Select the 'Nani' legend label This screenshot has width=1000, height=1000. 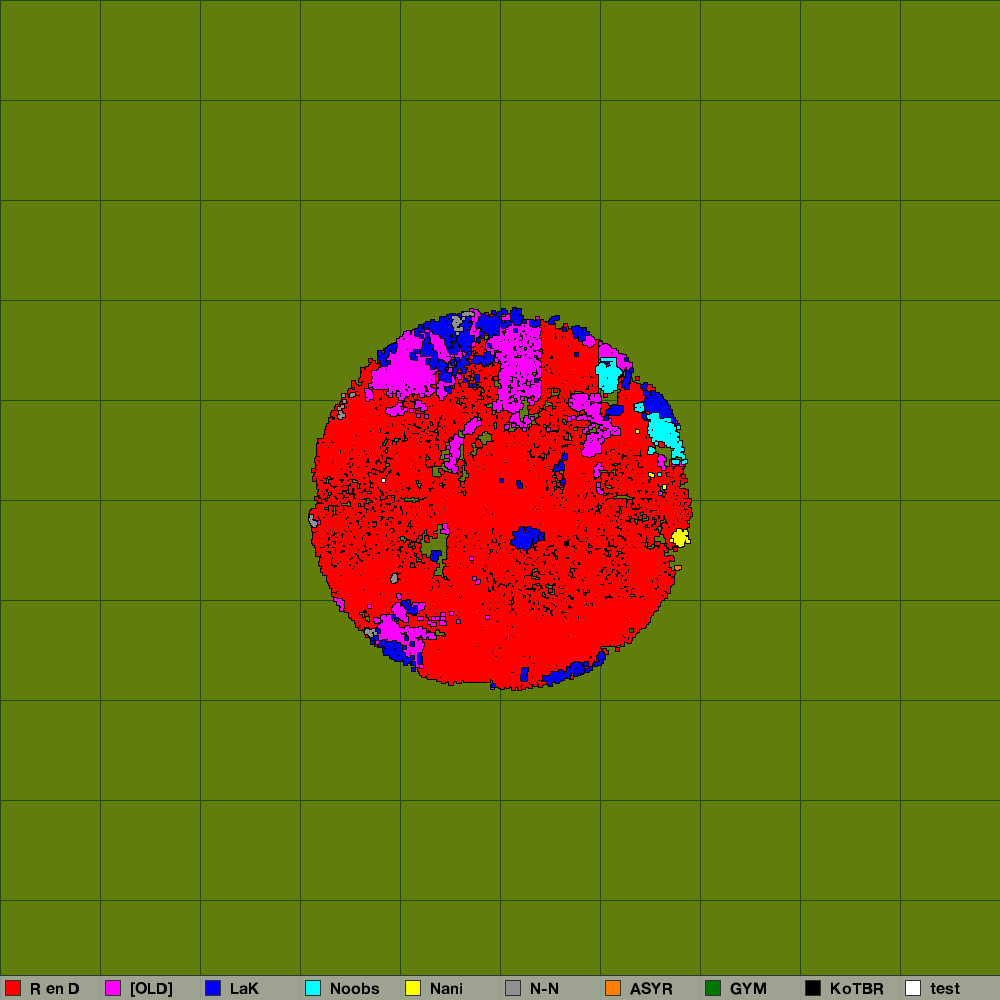pos(446,989)
